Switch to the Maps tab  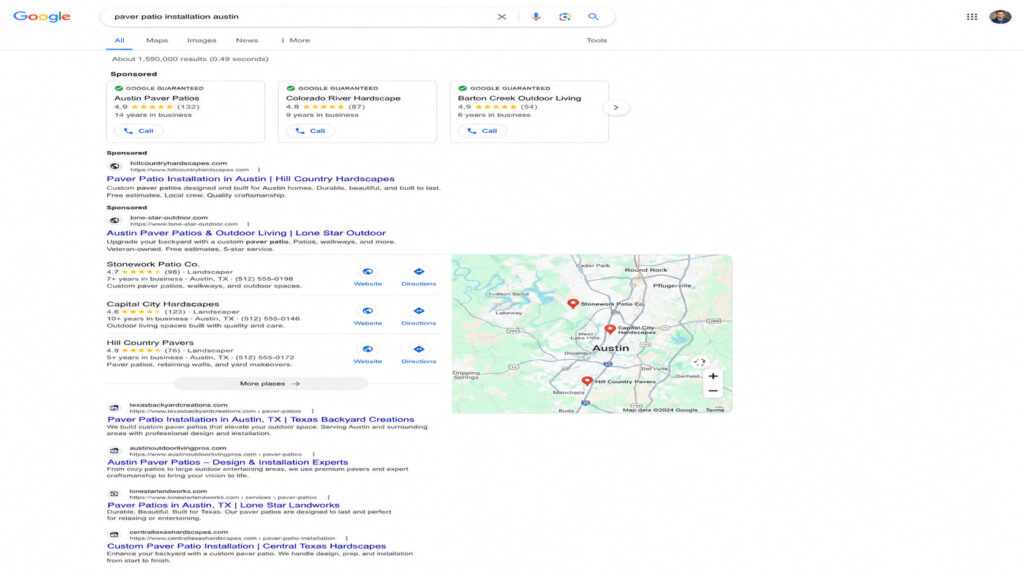pyautogui.click(x=157, y=40)
